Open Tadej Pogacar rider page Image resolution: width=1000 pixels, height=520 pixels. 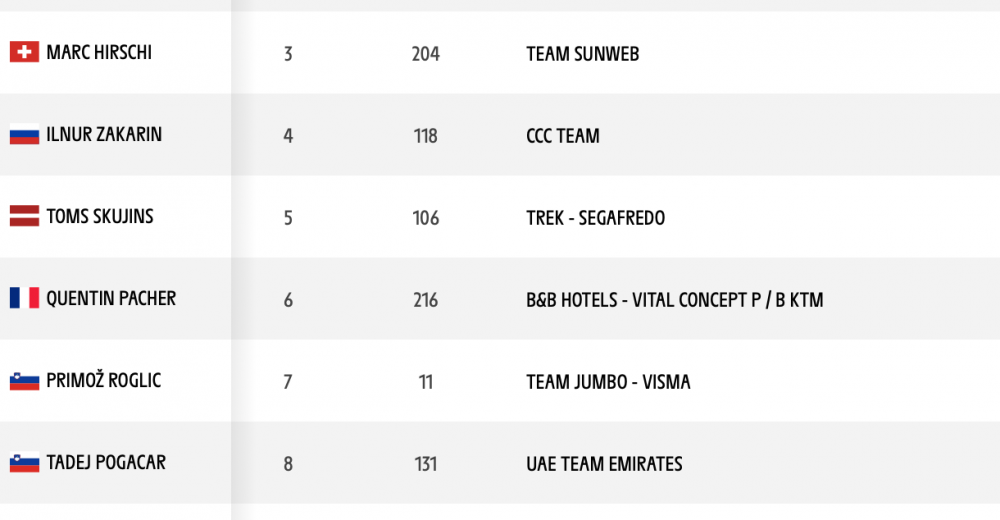pyautogui.click(x=106, y=463)
